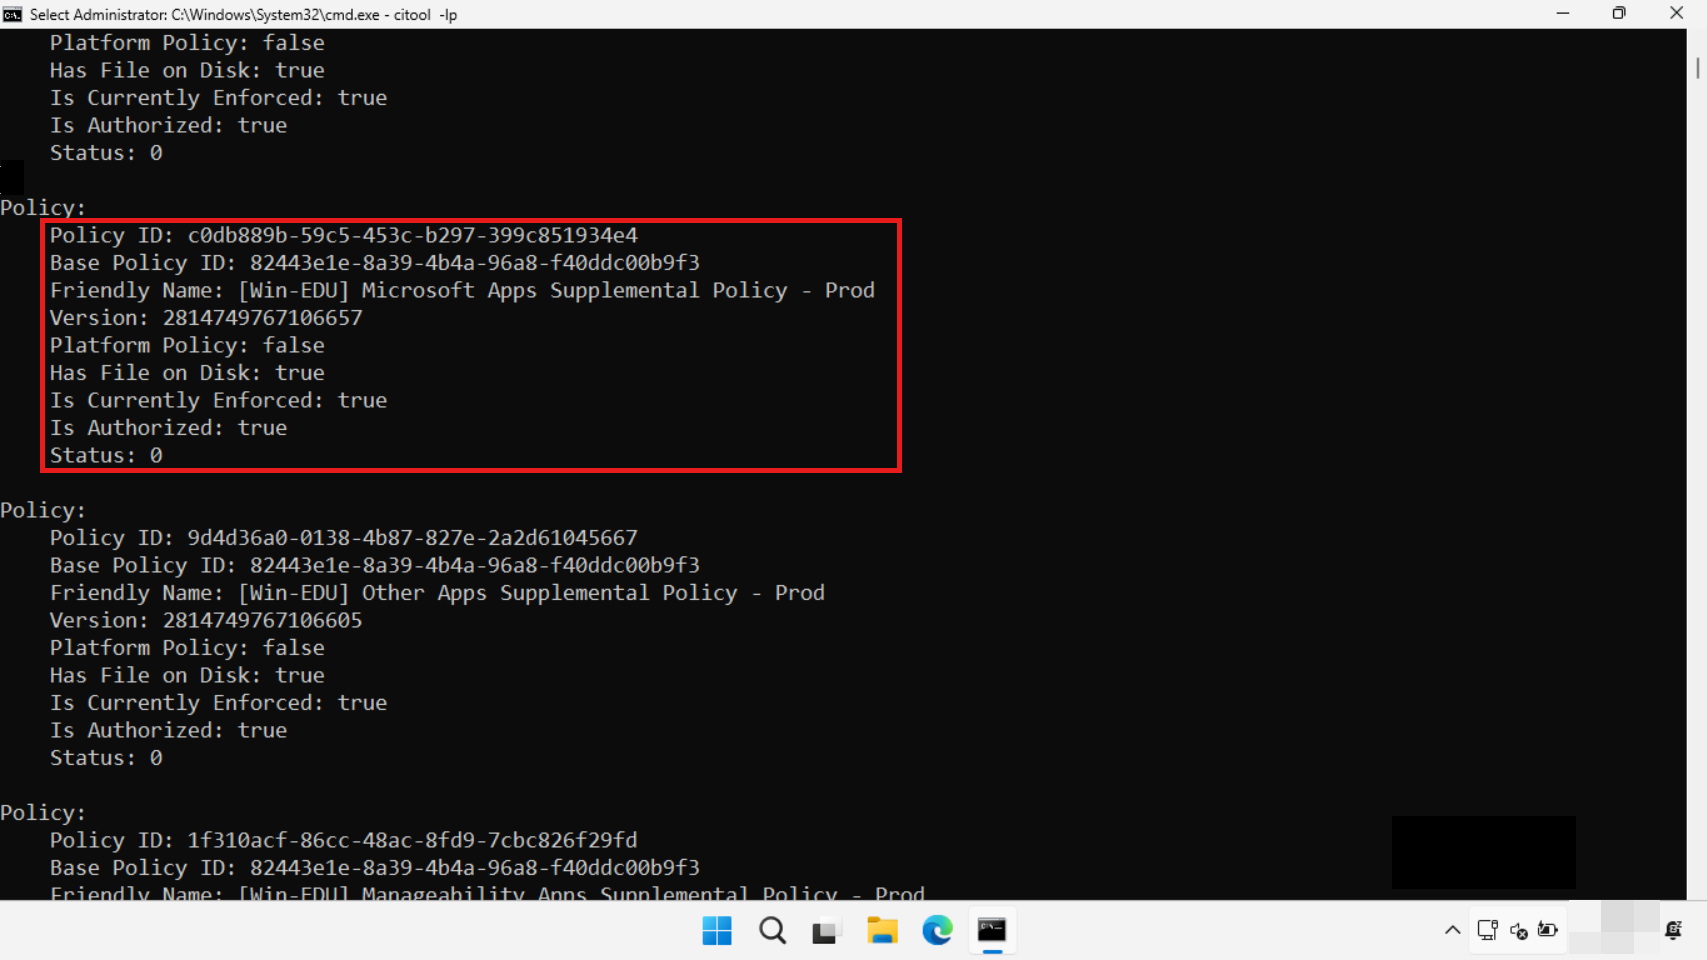Open the cmd window system menu icon
This screenshot has height=960, width=1707.
click(12, 14)
